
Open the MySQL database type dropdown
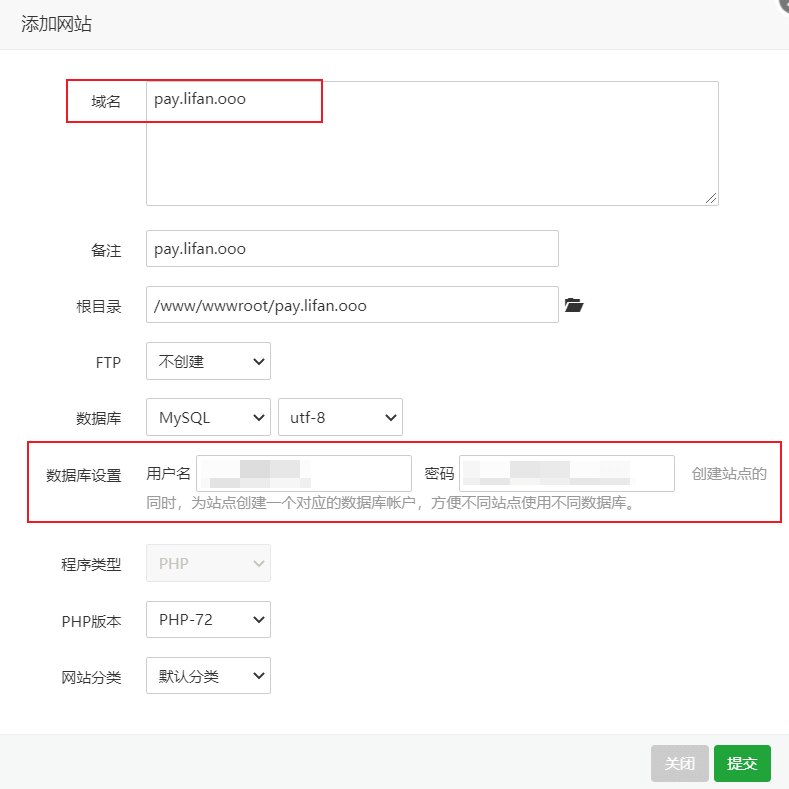pyautogui.click(x=208, y=418)
